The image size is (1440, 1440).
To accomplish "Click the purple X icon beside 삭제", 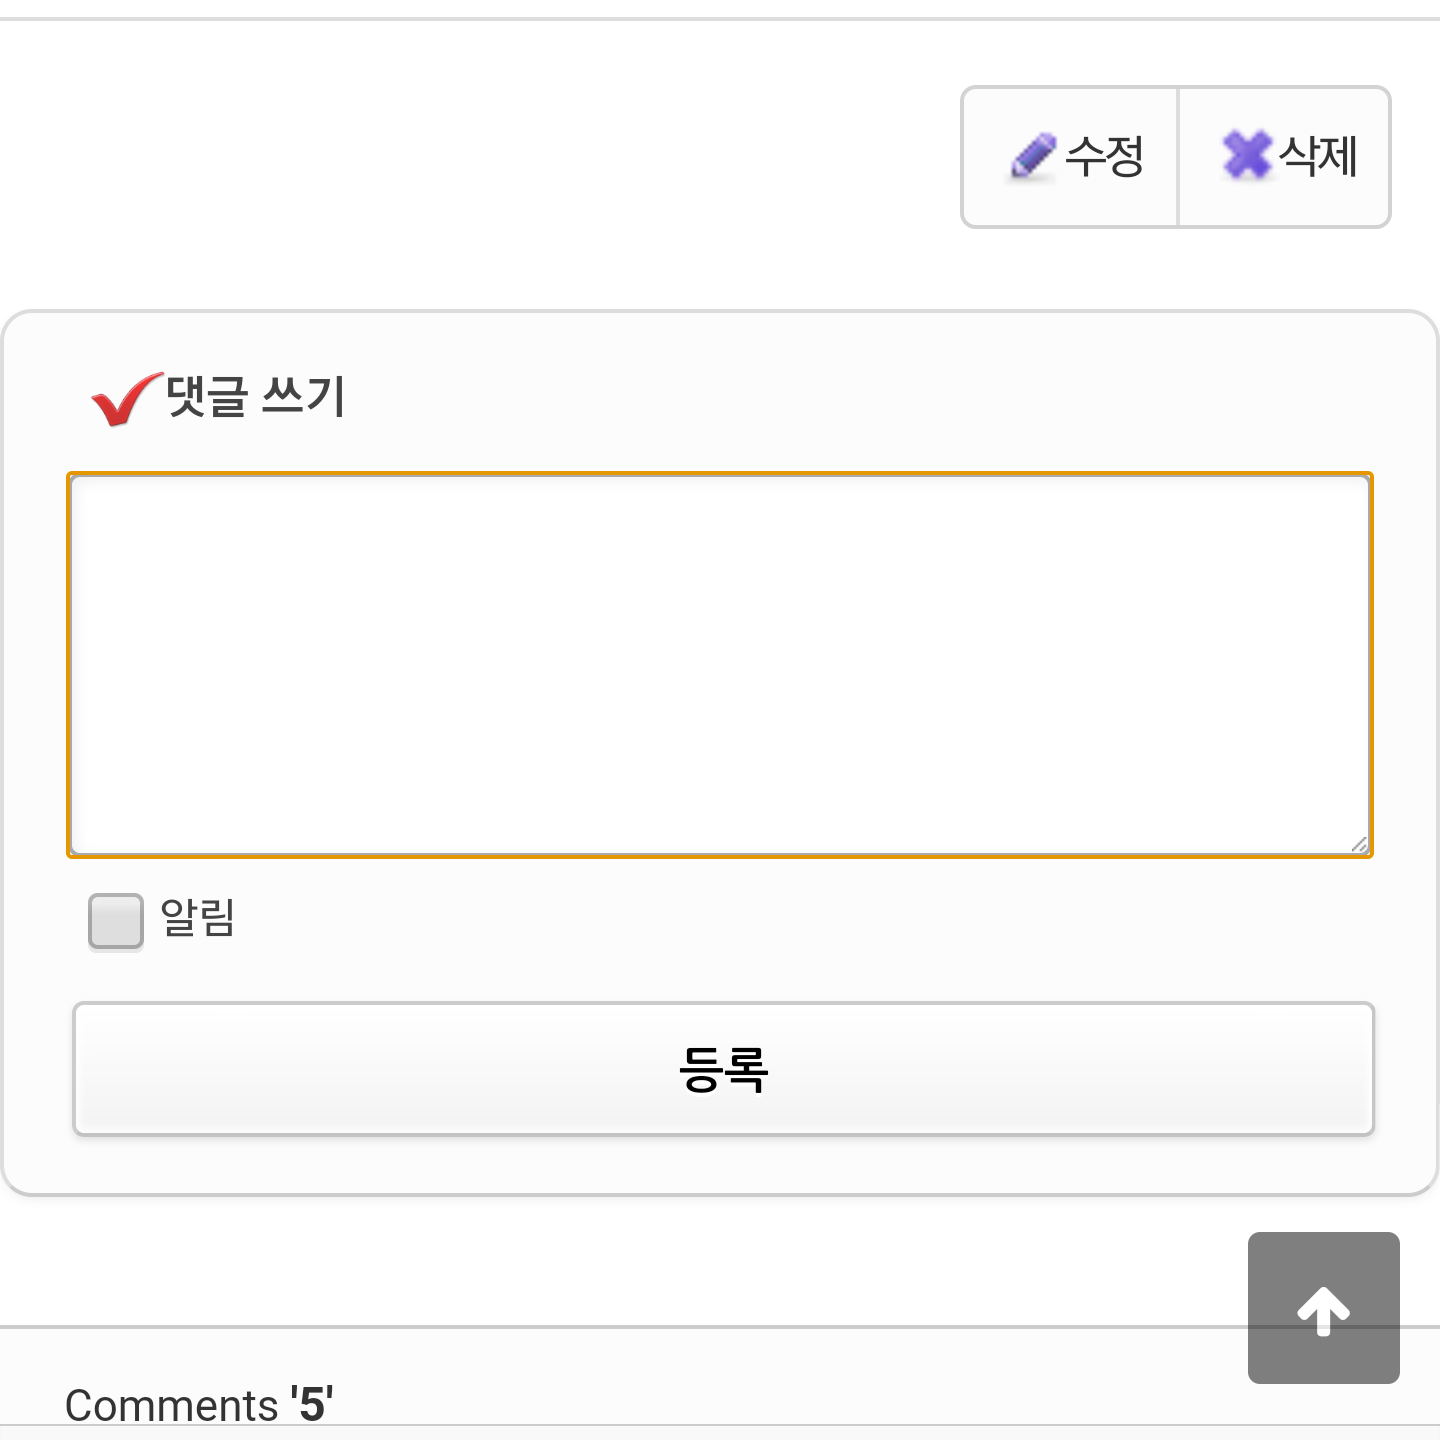I will pyautogui.click(x=1247, y=156).
